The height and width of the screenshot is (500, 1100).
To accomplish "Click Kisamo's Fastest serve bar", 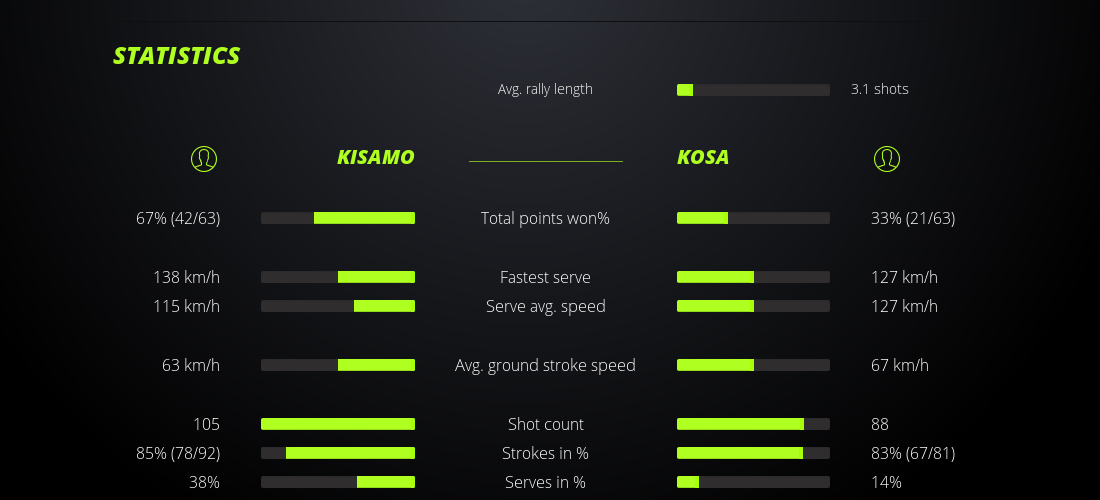I will (x=338, y=277).
